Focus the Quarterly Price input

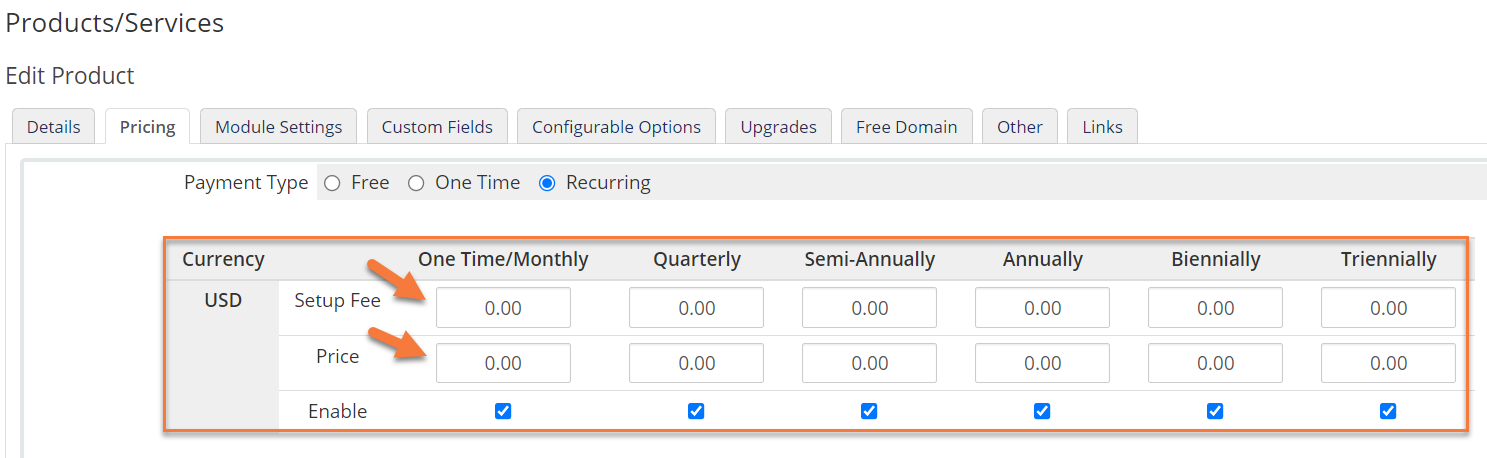[696, 363]
